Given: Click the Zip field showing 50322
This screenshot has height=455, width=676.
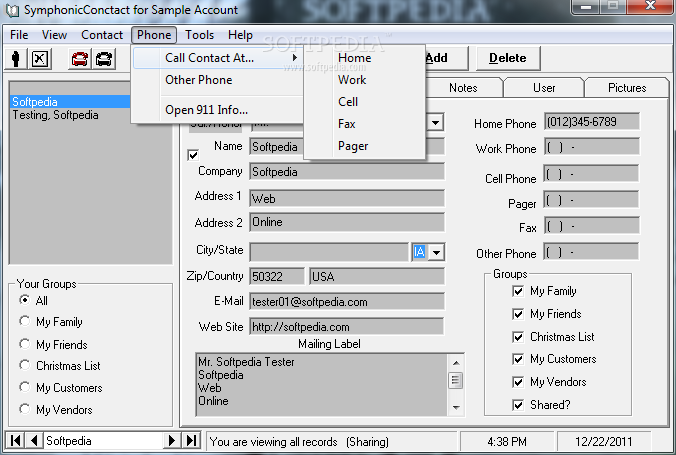Looking at the screenshot, I should pyautogui.click(x=277, y=276).
